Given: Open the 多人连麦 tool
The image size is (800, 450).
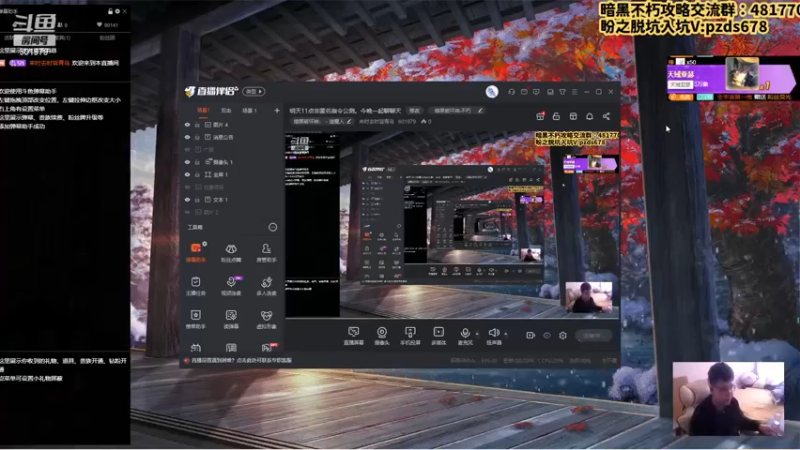Looking at the screenshot, I should click(x=266, y=286).
